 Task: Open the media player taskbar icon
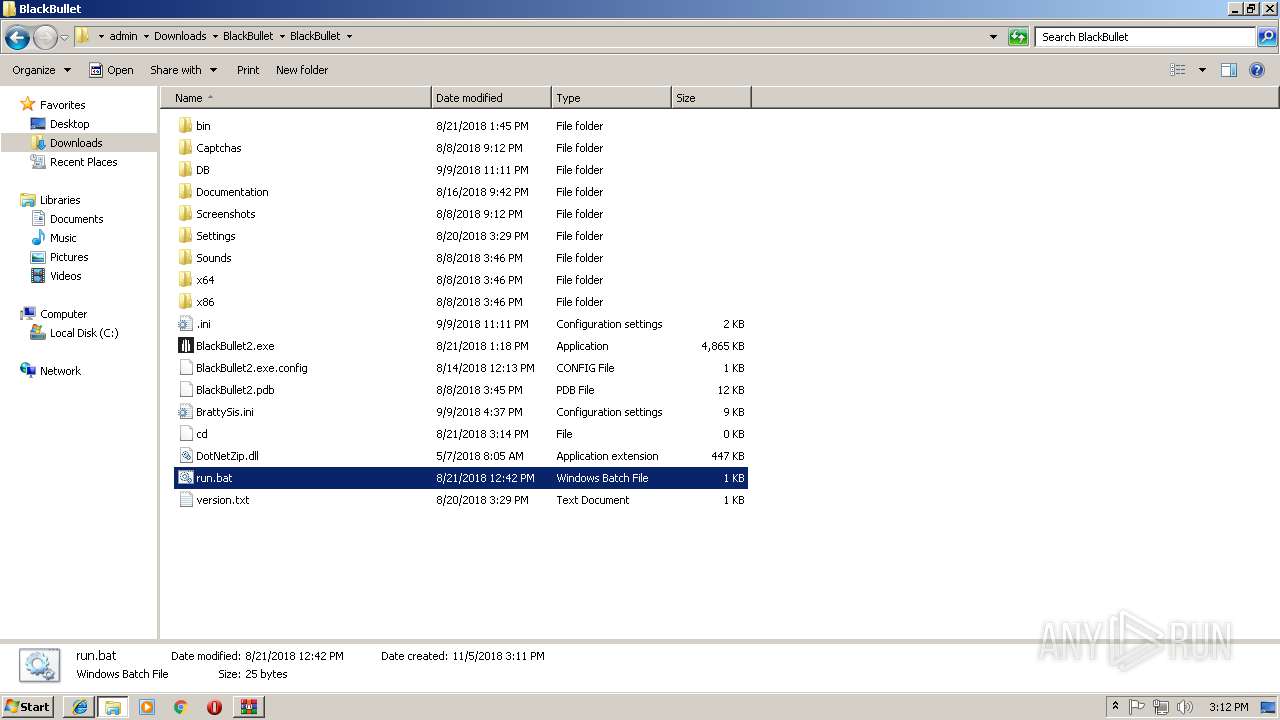[x=147, y=707]
